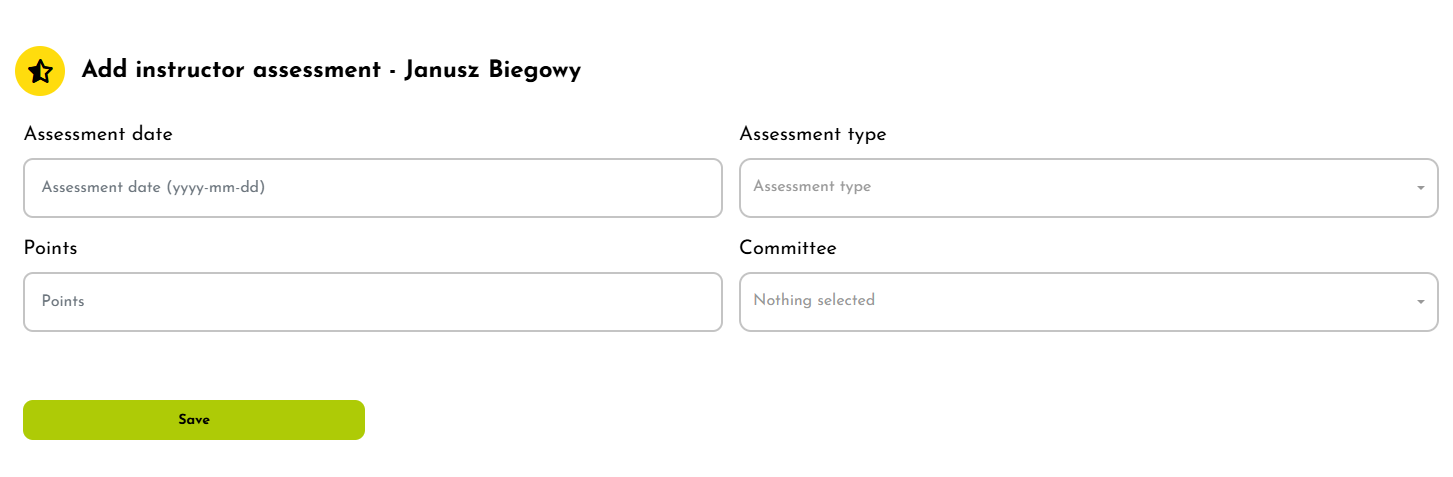Click the caret arrow of Assessment type
This screenshot has width=1453, height=477.
coord(1420,188)
